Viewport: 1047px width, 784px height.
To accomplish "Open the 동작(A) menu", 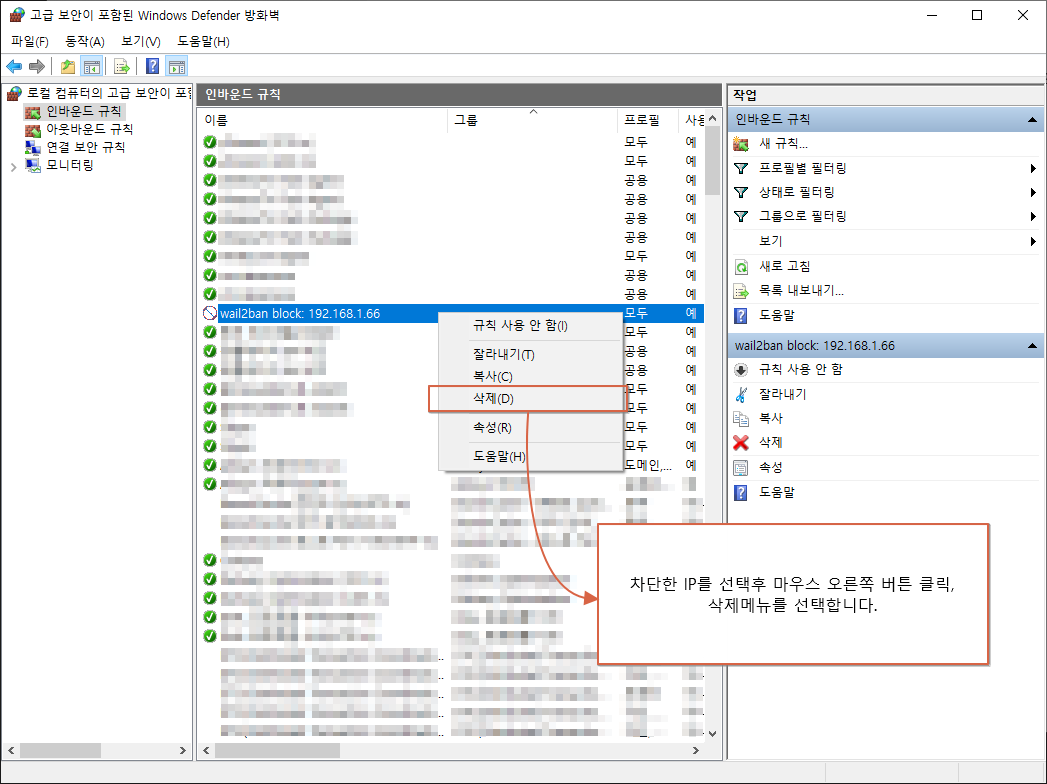I will pos(85,41).
